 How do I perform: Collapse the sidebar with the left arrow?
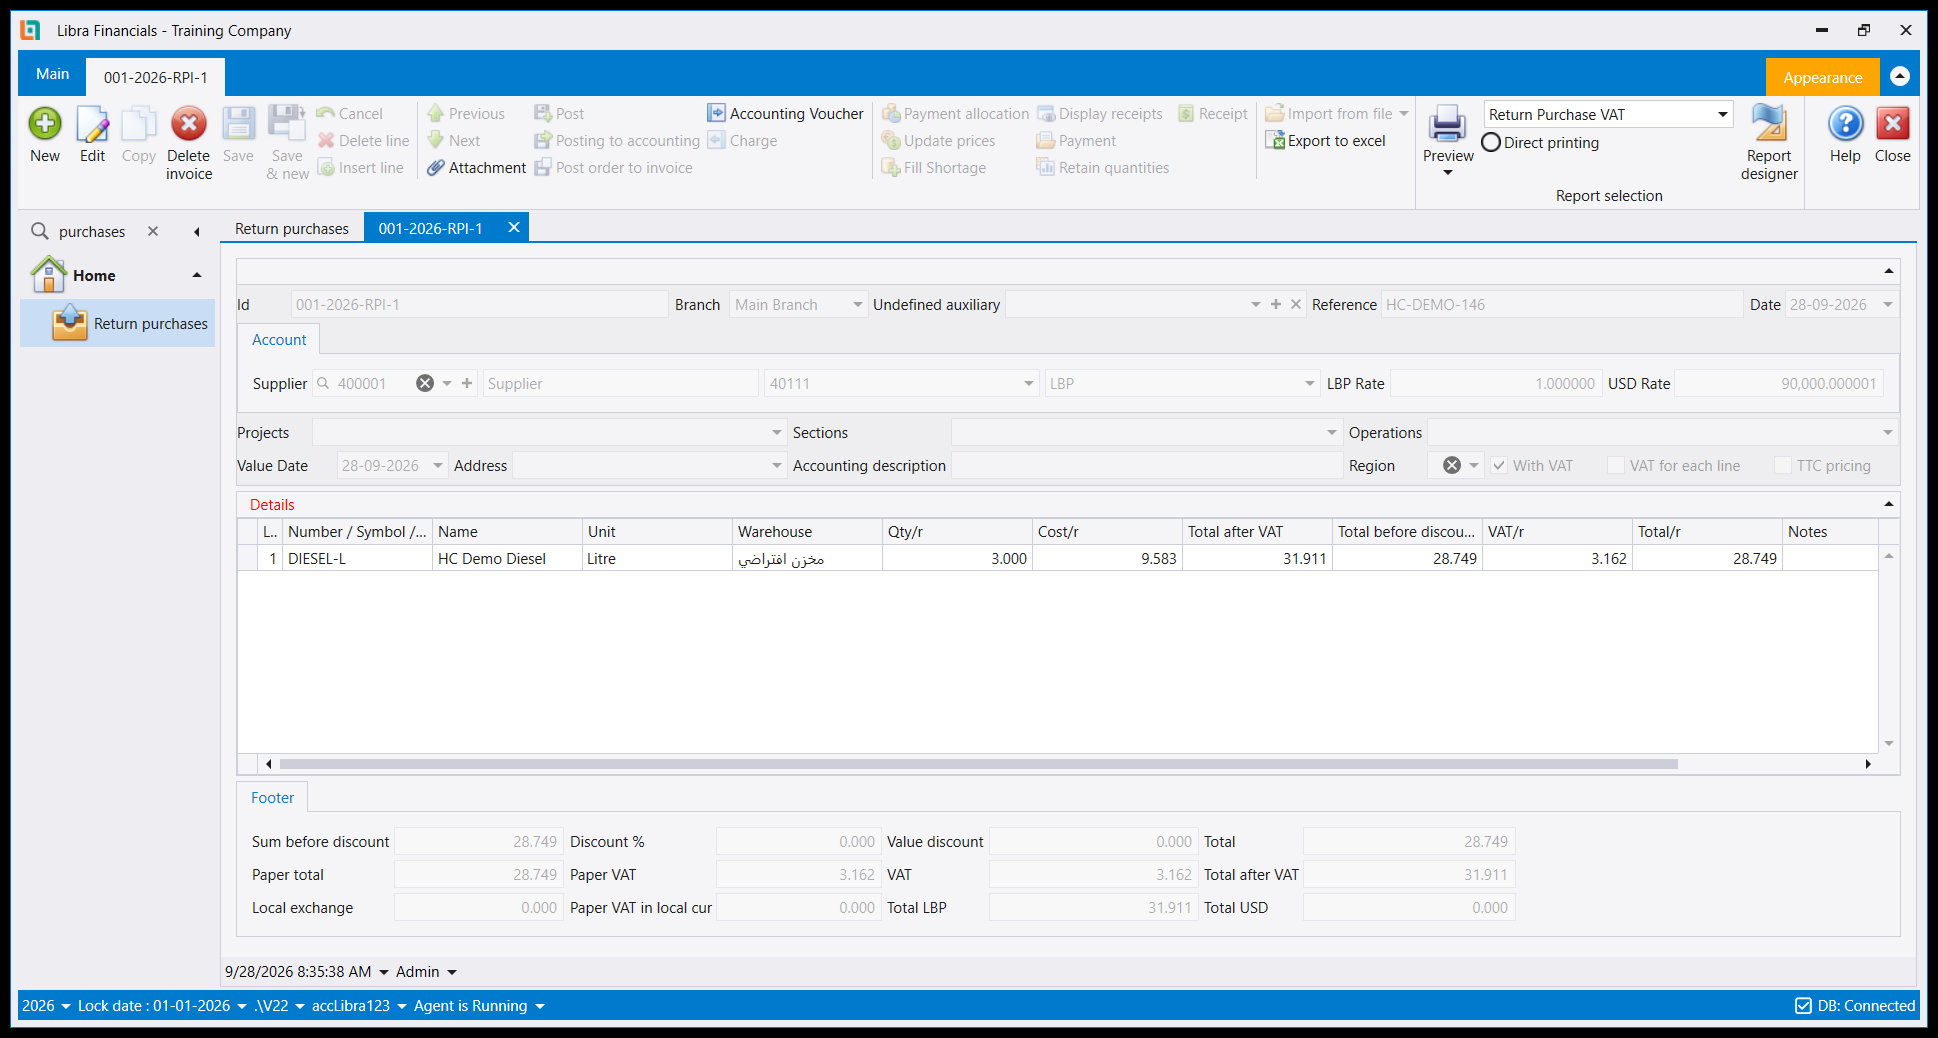point(197,232)
